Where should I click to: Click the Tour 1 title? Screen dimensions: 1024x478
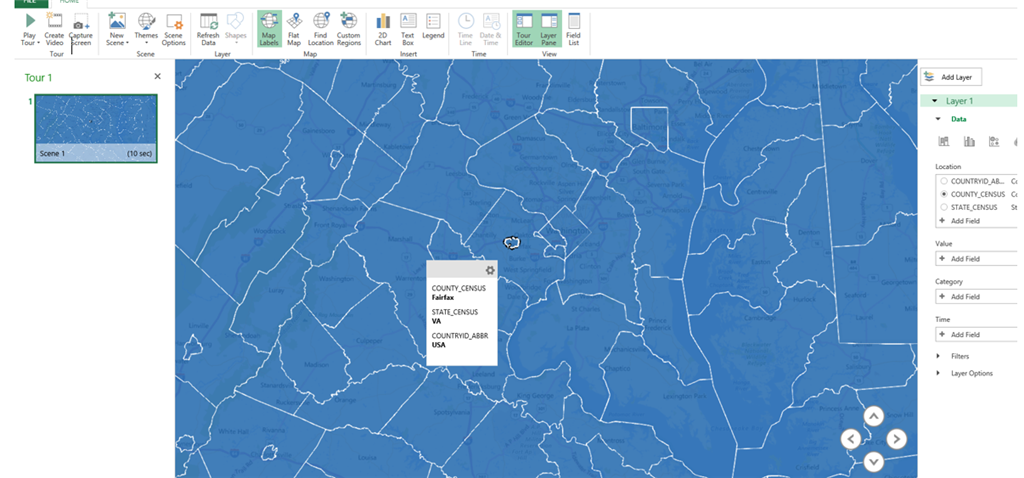pos(39,78)
